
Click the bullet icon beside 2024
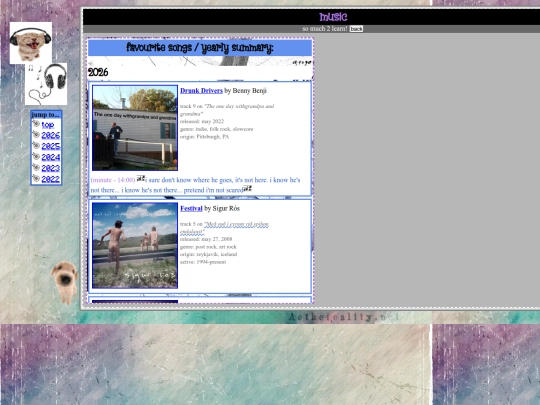click(36, 156)
